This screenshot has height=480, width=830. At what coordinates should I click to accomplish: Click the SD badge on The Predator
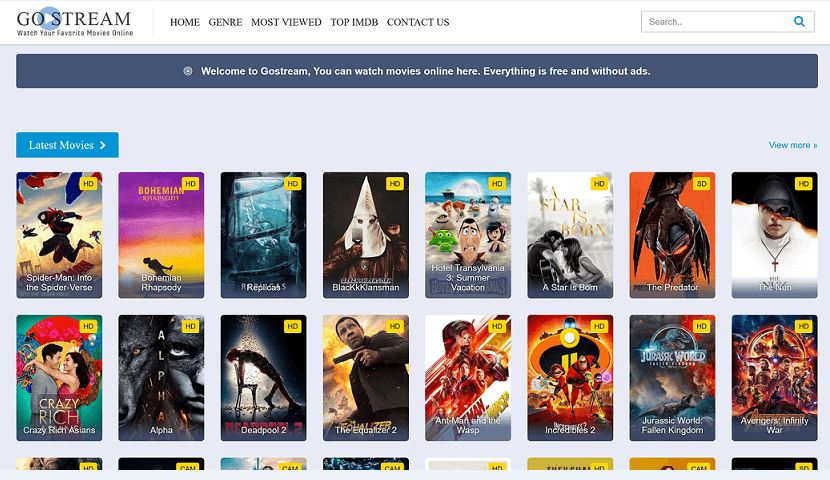coord(701,184)
